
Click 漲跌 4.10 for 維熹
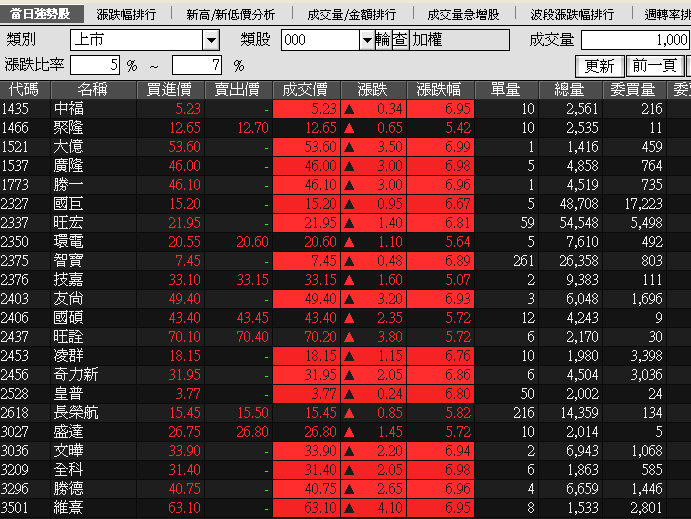390,508
